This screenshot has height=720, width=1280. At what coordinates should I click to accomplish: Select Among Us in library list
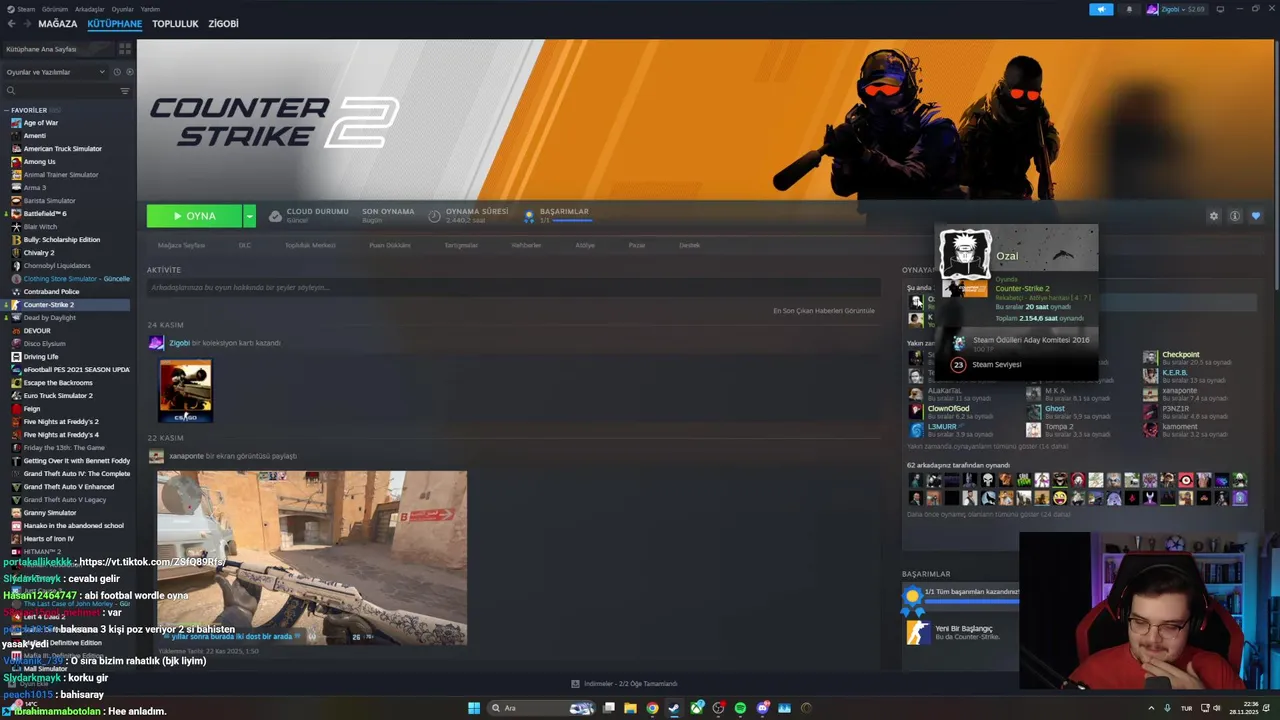pos(40,162)
